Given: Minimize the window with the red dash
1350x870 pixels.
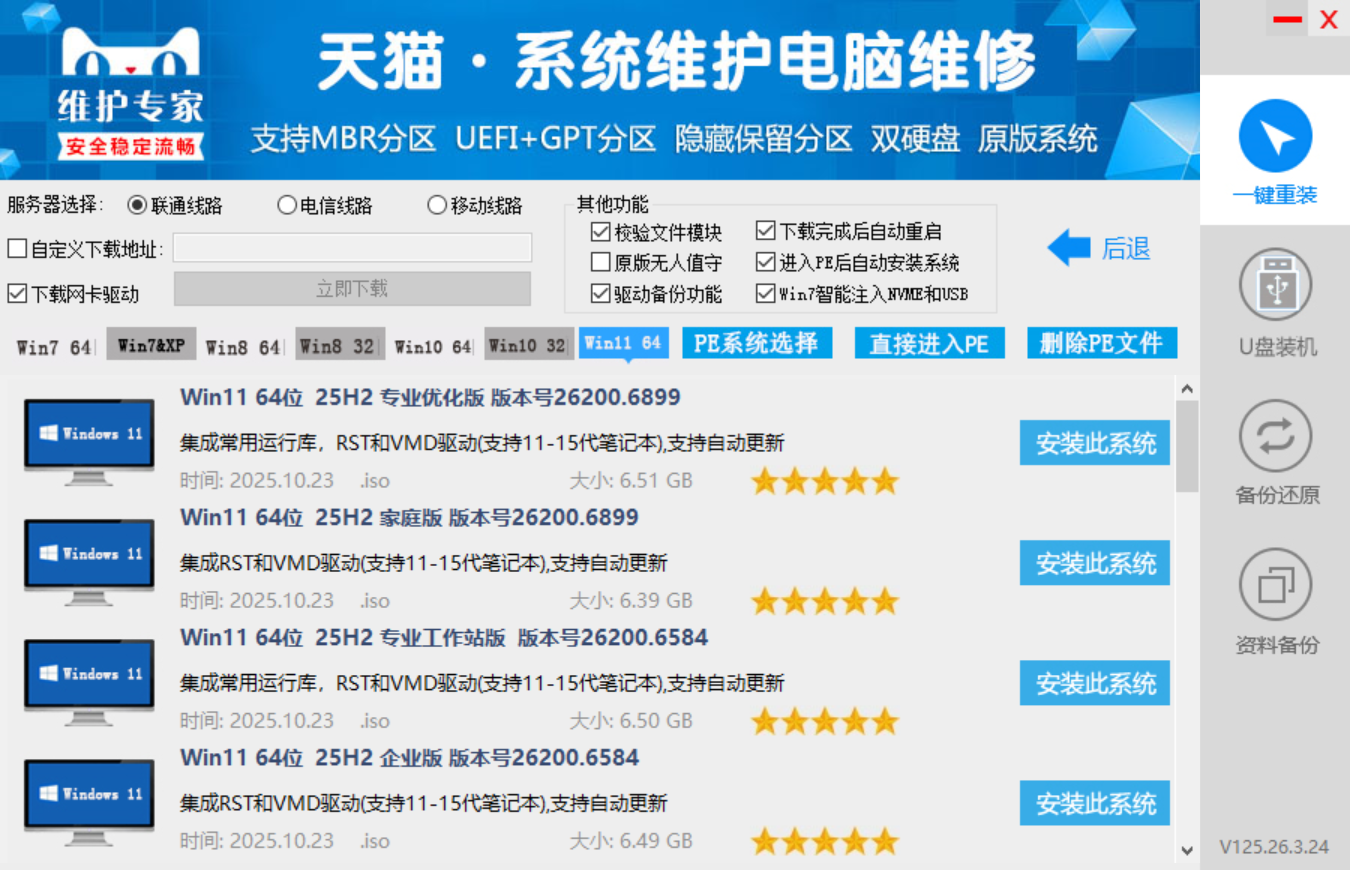Looking at the screenshot, I should coord(1287,19).
